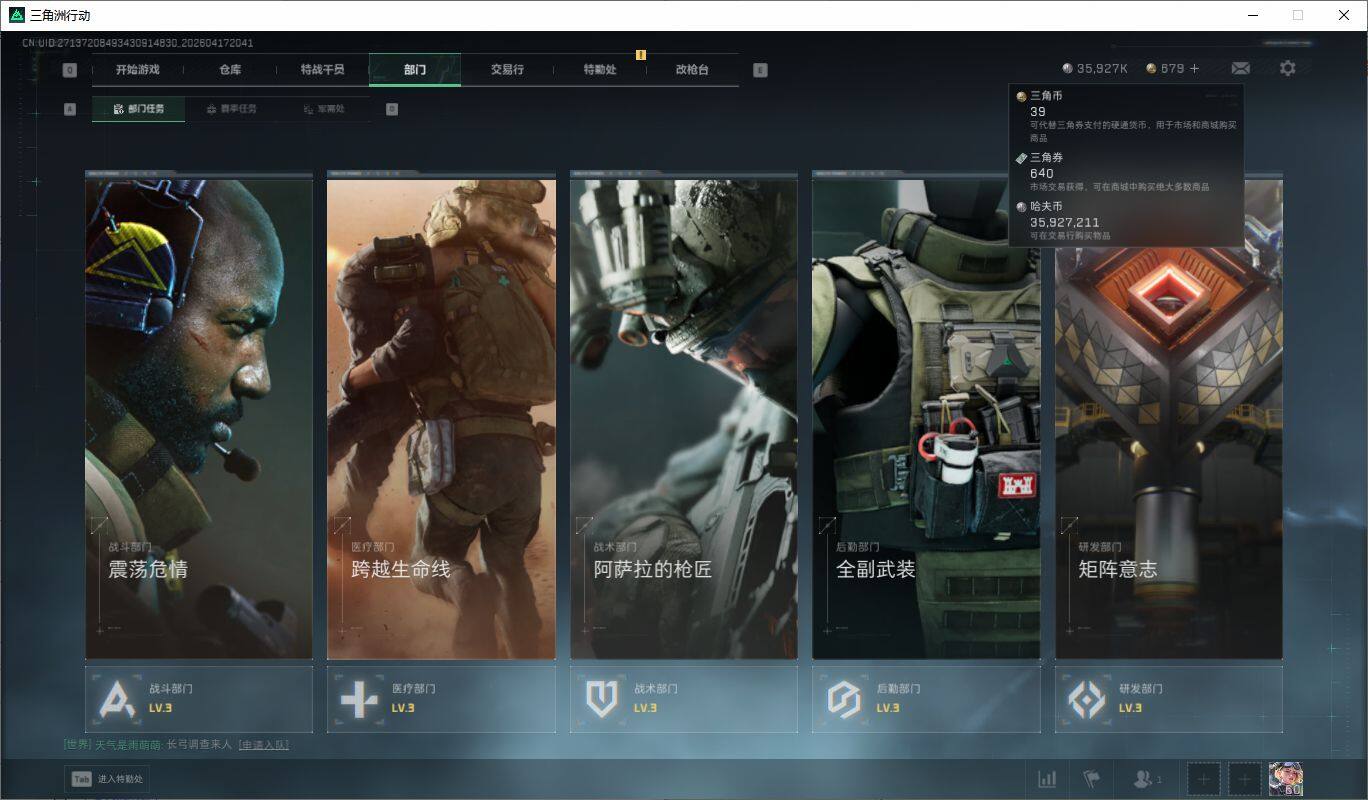
Task: Click the player avatar with level 60
Action: tap(1286, 779)
